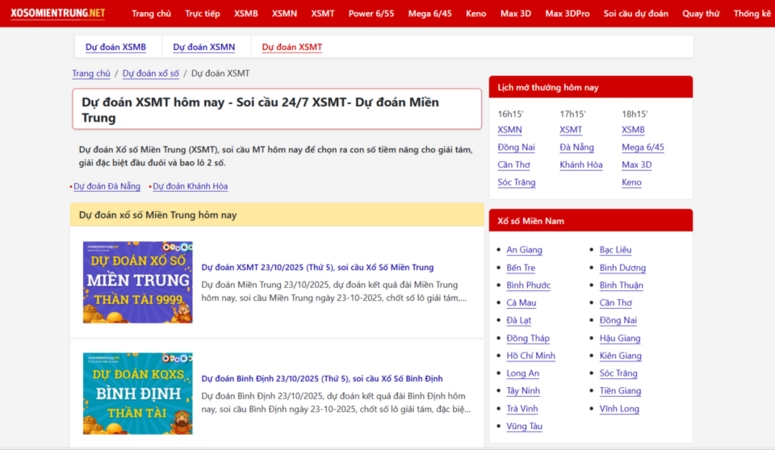Open the Dự đoán XSMT 23/10/2025 article title
This screenshot has width=775, height=450.
coord(317,268)
